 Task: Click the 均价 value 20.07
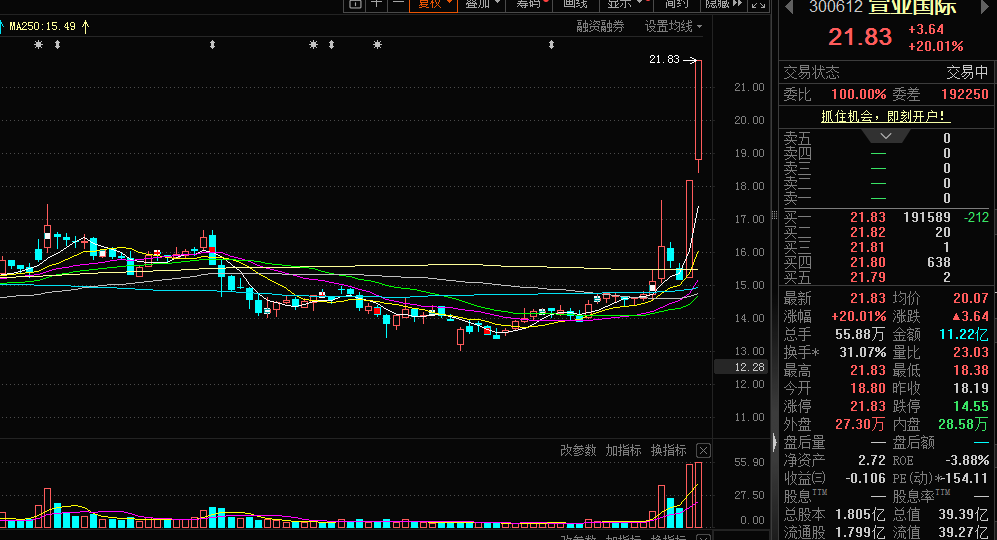point(970,298)
